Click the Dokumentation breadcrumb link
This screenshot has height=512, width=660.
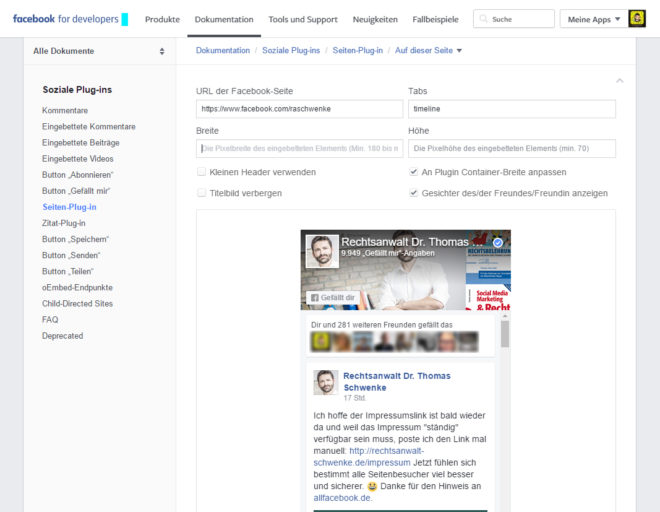coord(223,51)
